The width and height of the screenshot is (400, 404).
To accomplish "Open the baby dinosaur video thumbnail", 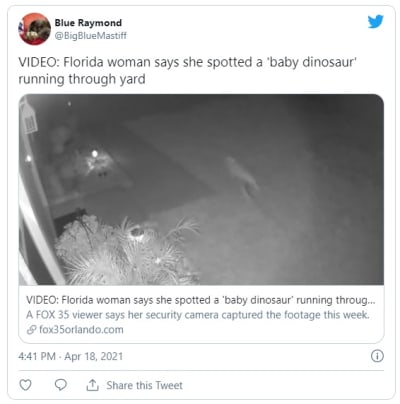I will click(x=201, y=189).
